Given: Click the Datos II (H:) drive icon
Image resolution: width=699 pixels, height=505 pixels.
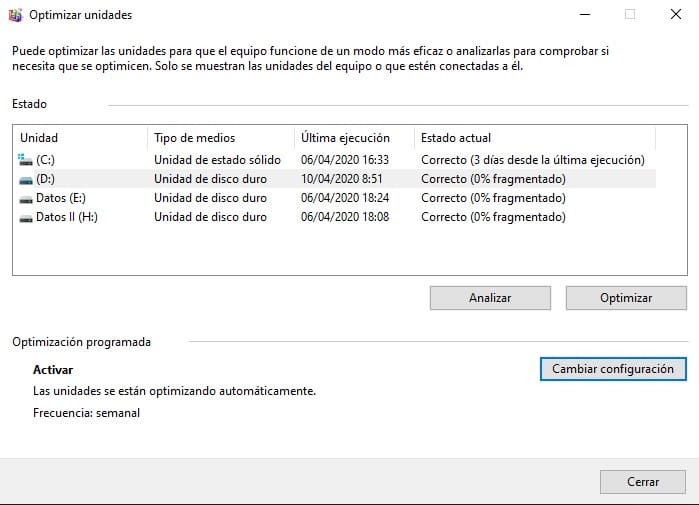Looking at the screenshot, I should (26, 218).
